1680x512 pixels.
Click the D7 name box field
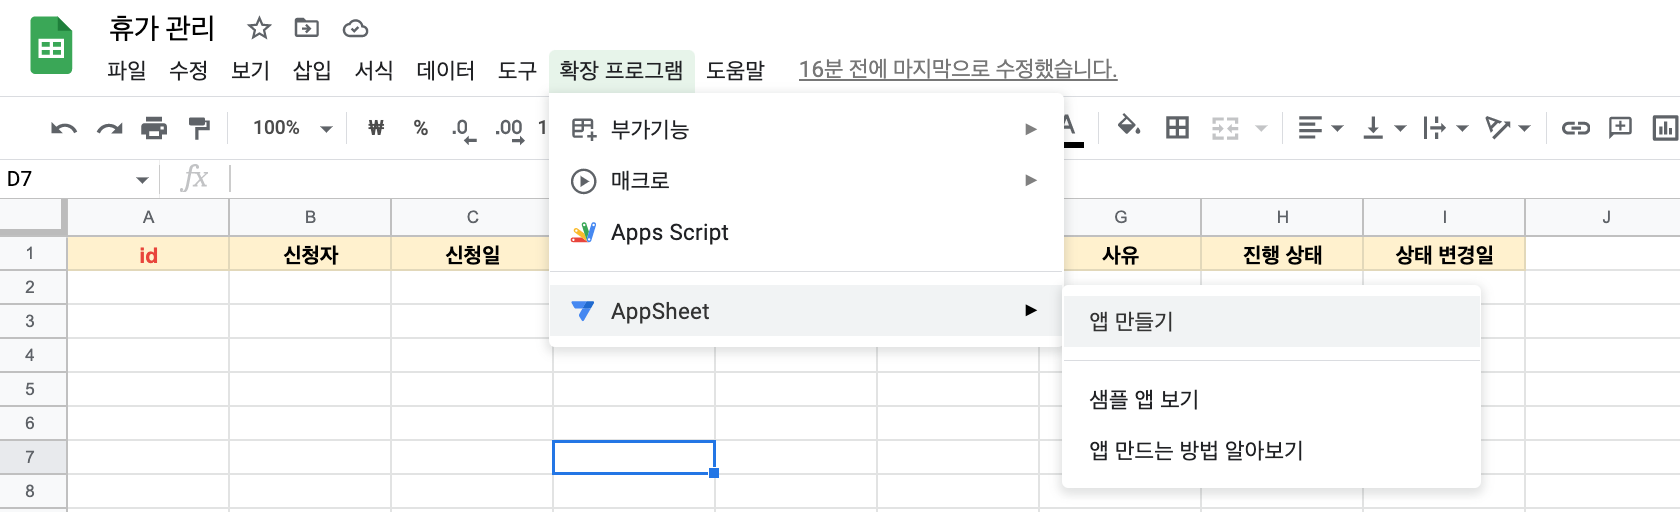tap(68, 179)
